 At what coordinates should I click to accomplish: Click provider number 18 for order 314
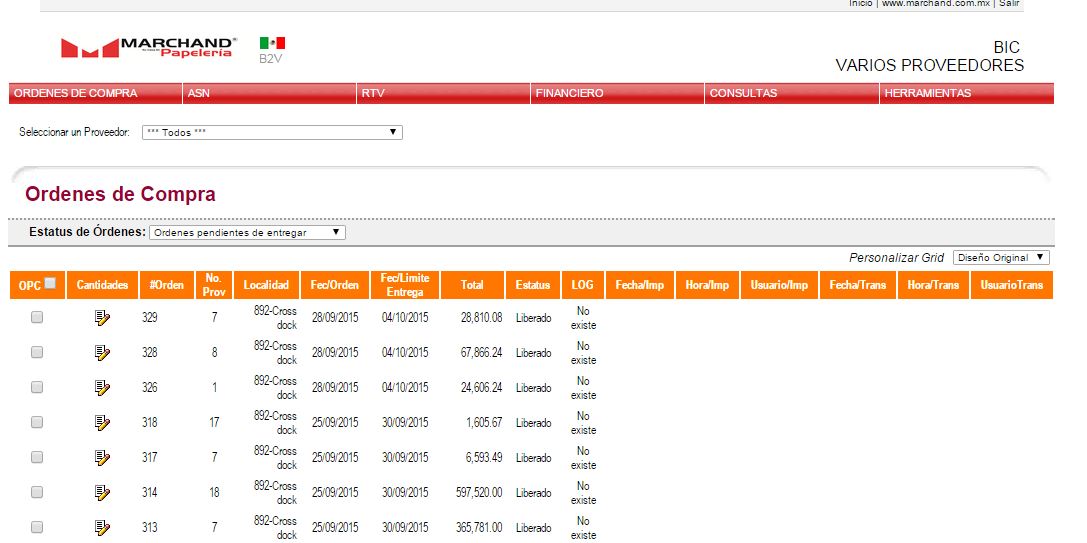tap(214, 492)
